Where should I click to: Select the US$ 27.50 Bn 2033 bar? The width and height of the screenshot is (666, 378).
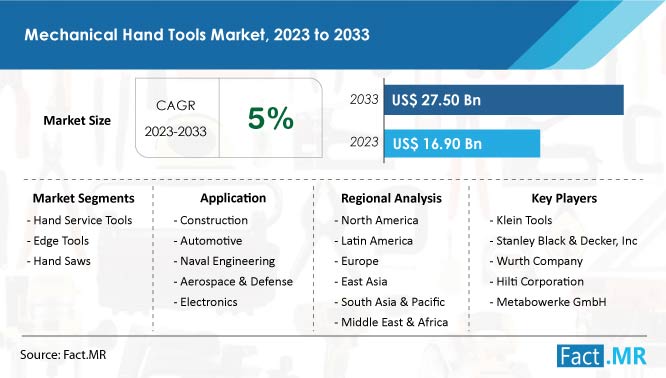tap(504, 100)
